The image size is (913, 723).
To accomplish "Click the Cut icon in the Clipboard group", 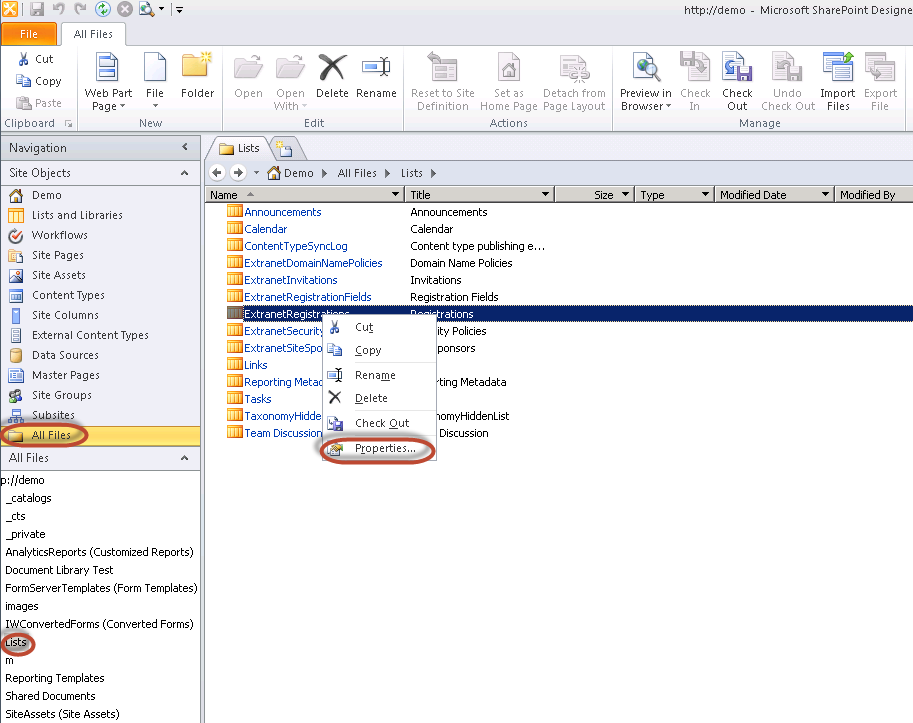I will [22, 61].
